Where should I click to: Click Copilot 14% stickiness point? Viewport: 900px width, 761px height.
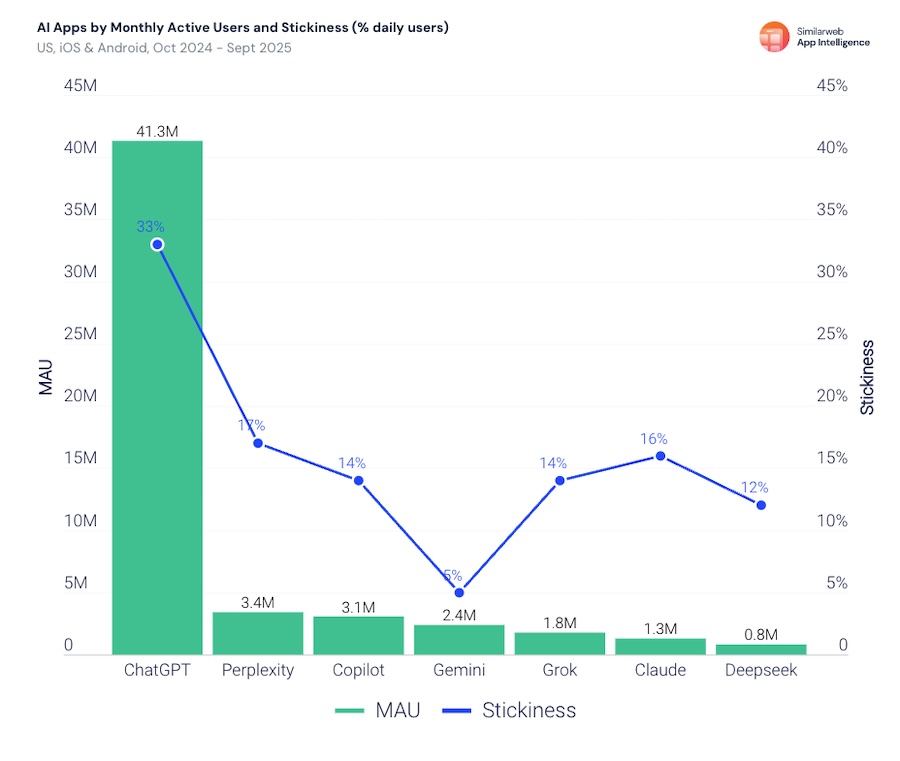[x=358, y=481]
